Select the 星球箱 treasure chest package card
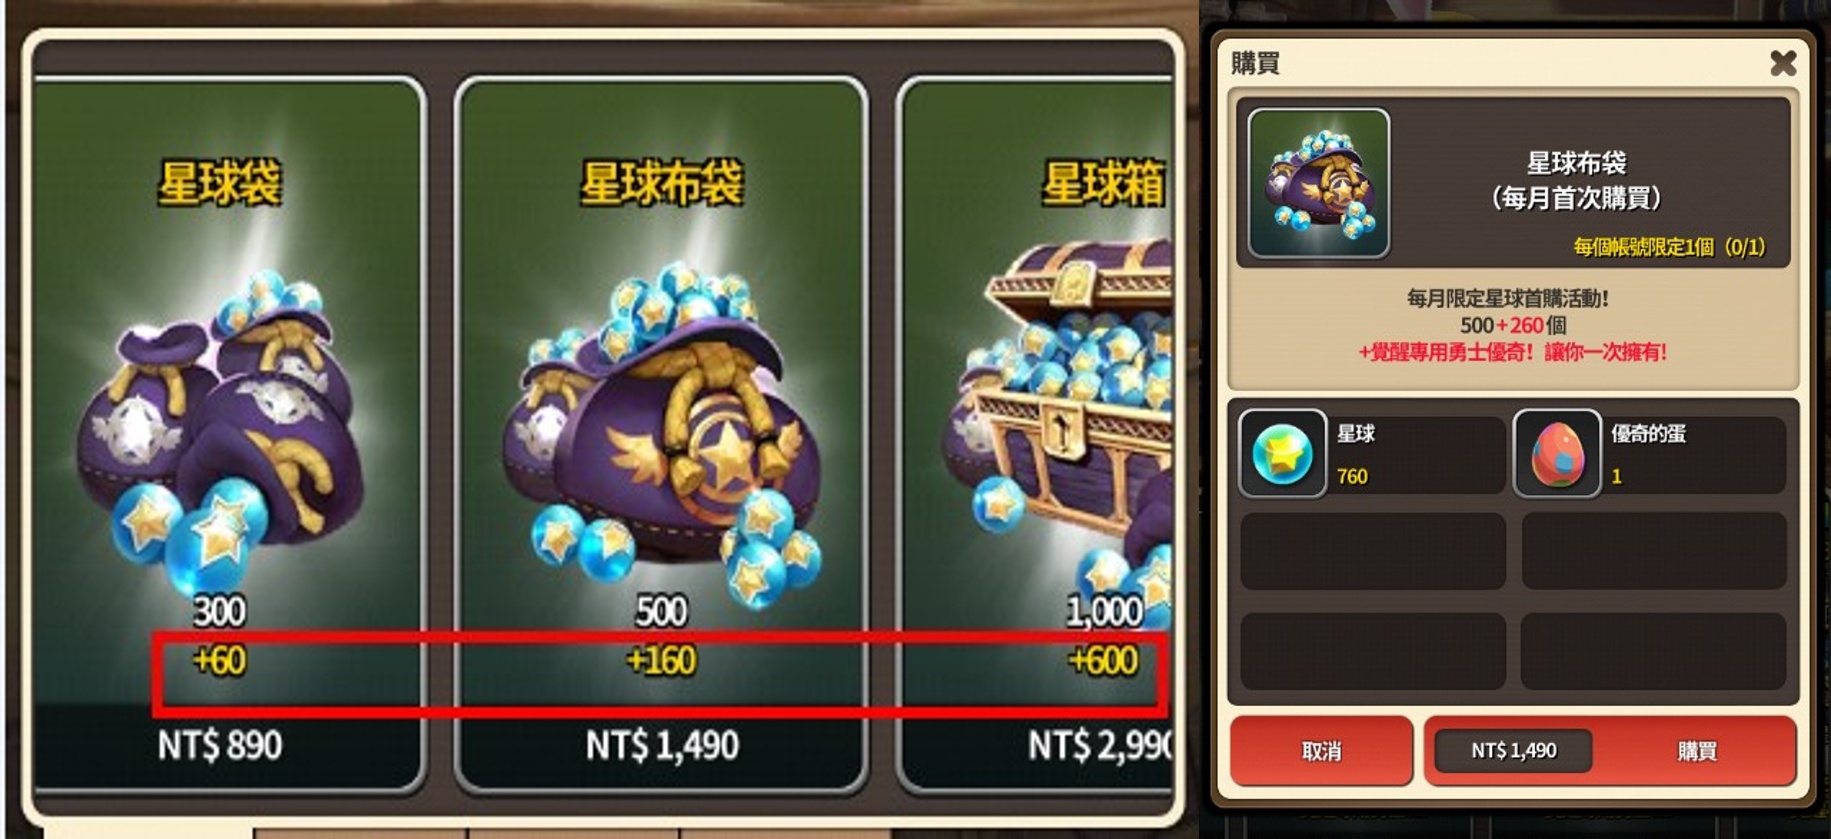The width and height of the screenshot is (1831, 839). (1036, 435)
